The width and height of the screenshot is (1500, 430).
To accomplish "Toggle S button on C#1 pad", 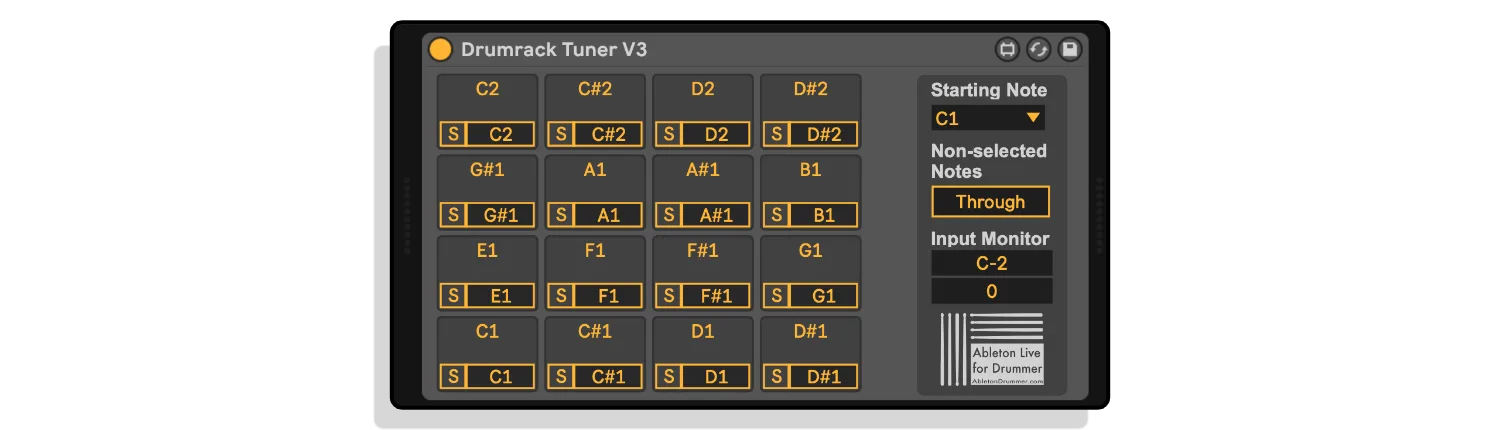I will tap(561, 377).
